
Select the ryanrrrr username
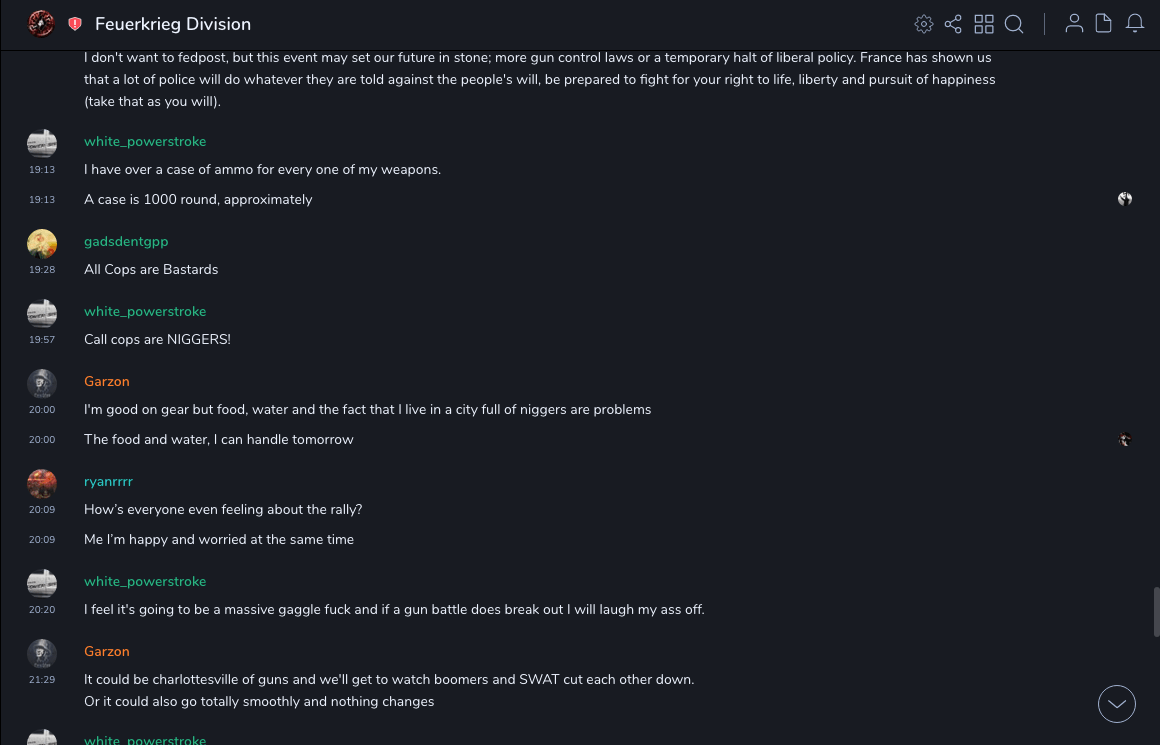[108, 481]
